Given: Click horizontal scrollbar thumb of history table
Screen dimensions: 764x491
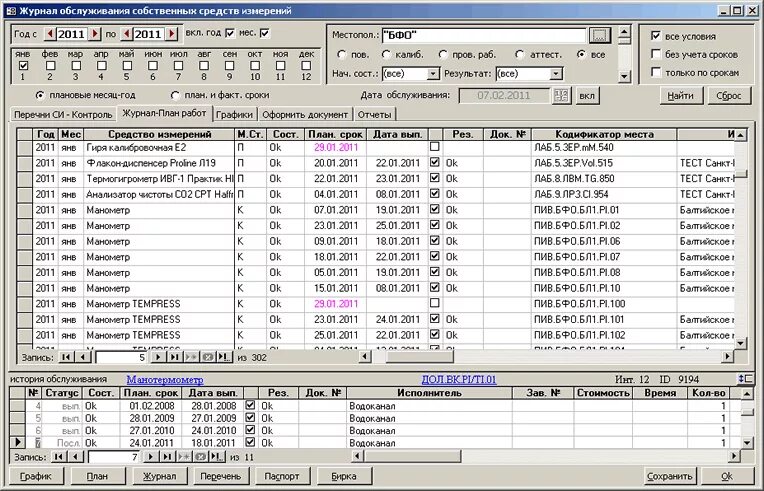Looking at the screenshot, I should pos(413,457).
